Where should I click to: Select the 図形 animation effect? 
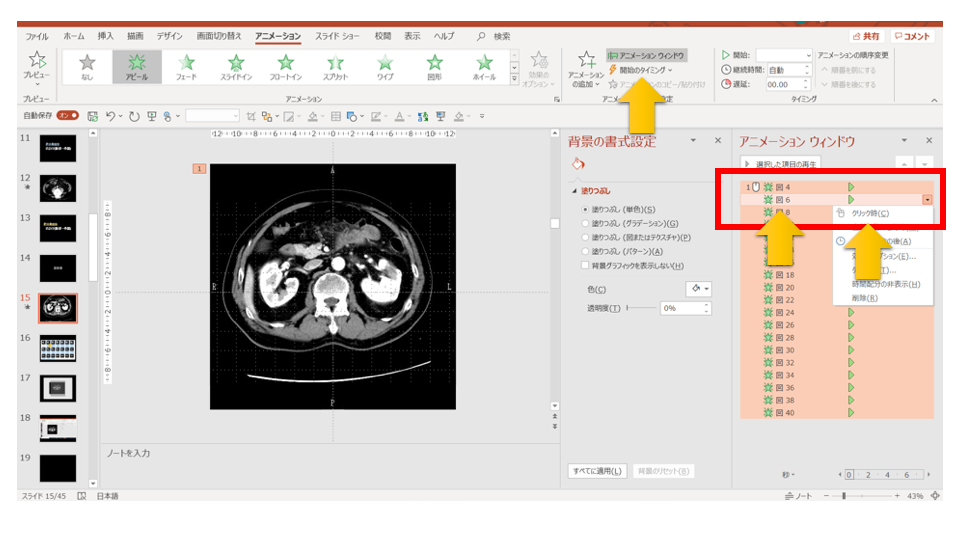click(434, 66)
